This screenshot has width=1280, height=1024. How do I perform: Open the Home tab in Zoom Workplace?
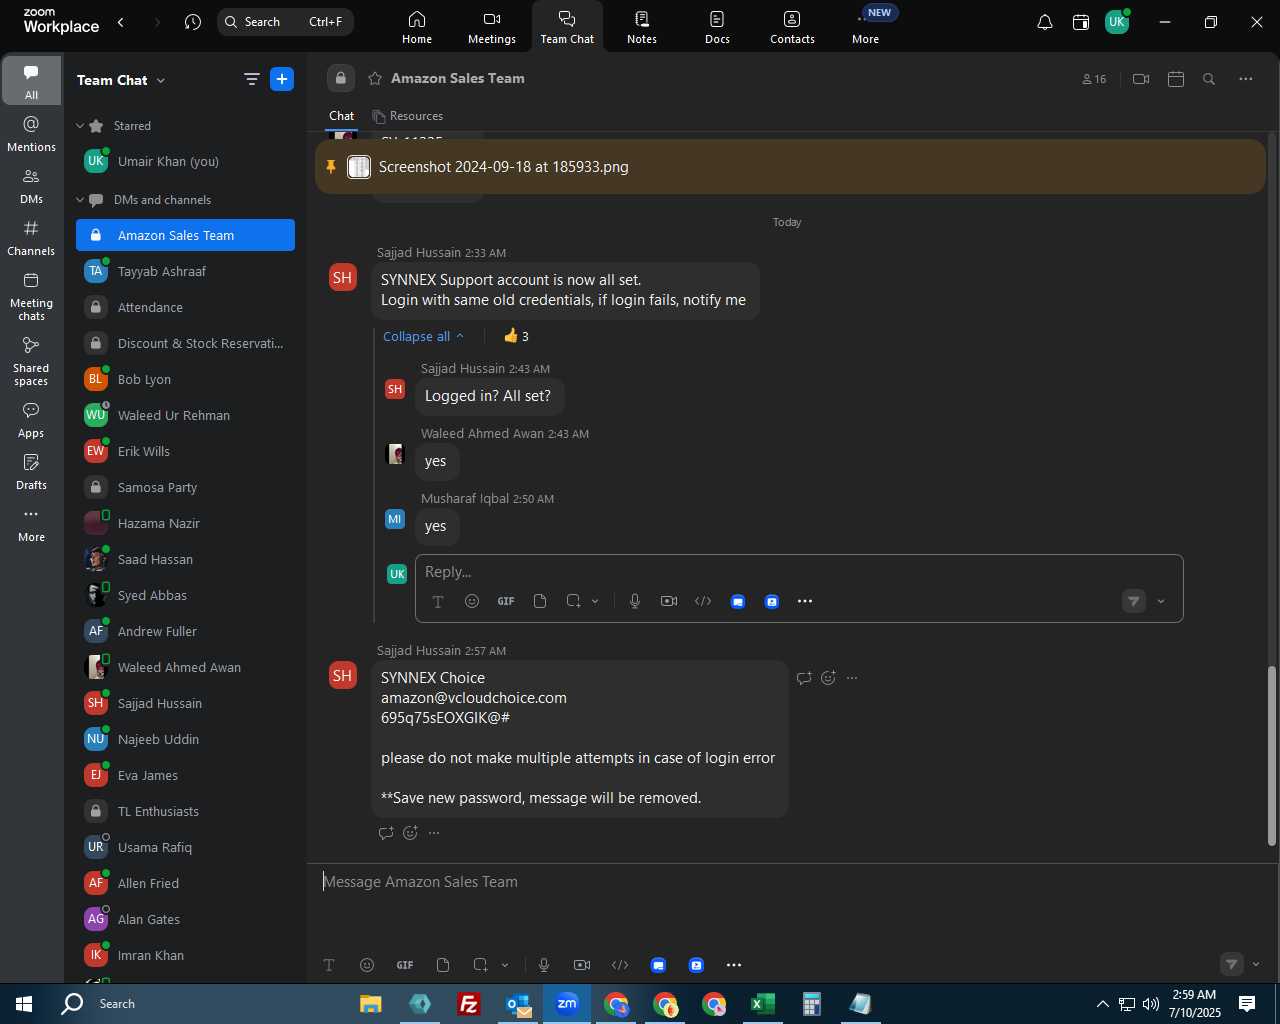[417, 27]
